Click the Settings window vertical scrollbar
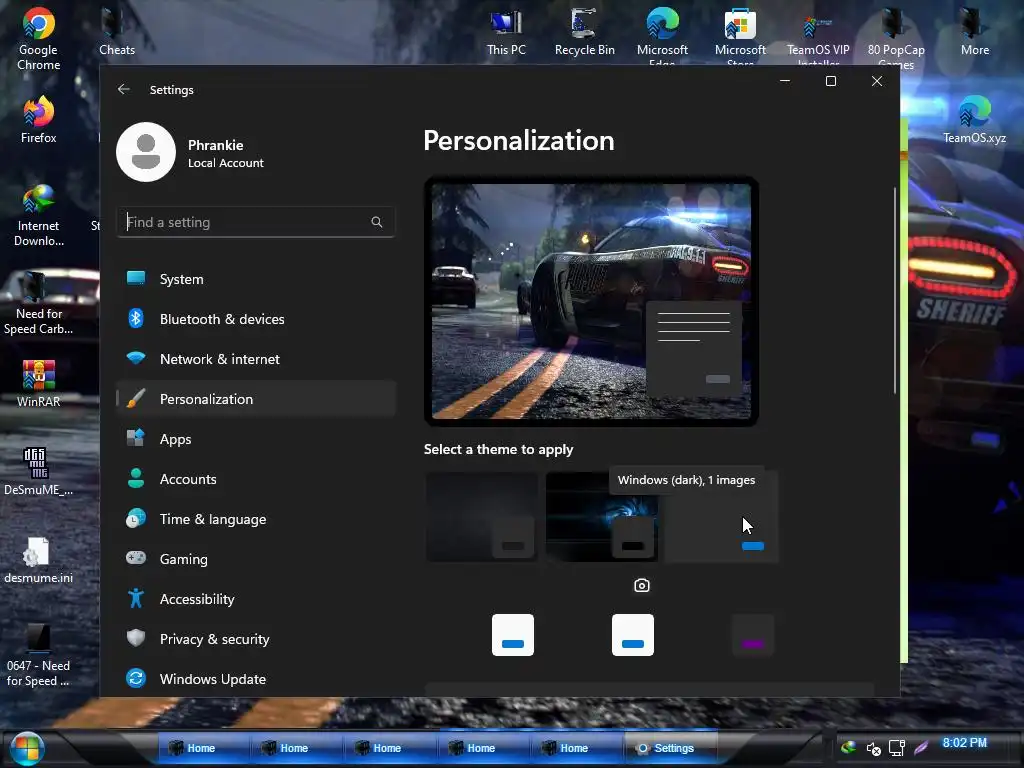 click(x=895, y=291)
